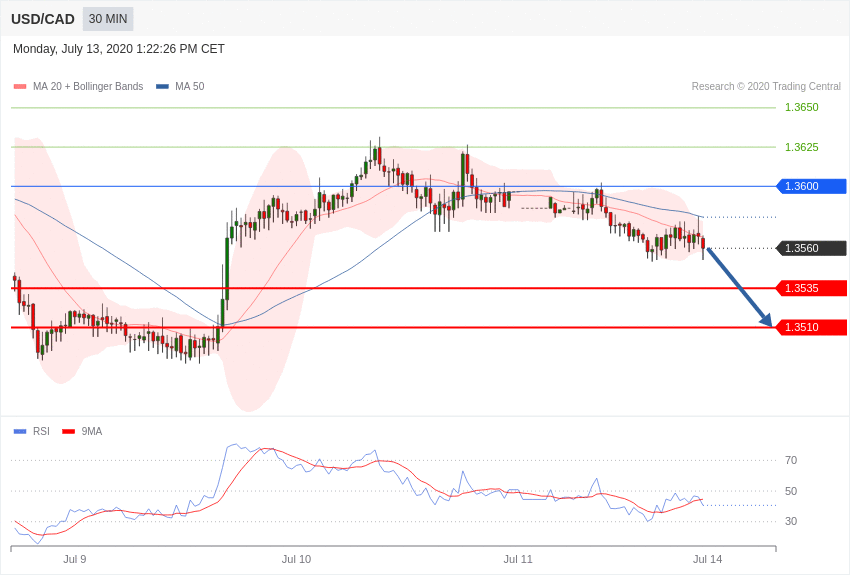Click the USD/CAD pair title
The width and height of the screenshot is (850, 576).
click(43, 20)
